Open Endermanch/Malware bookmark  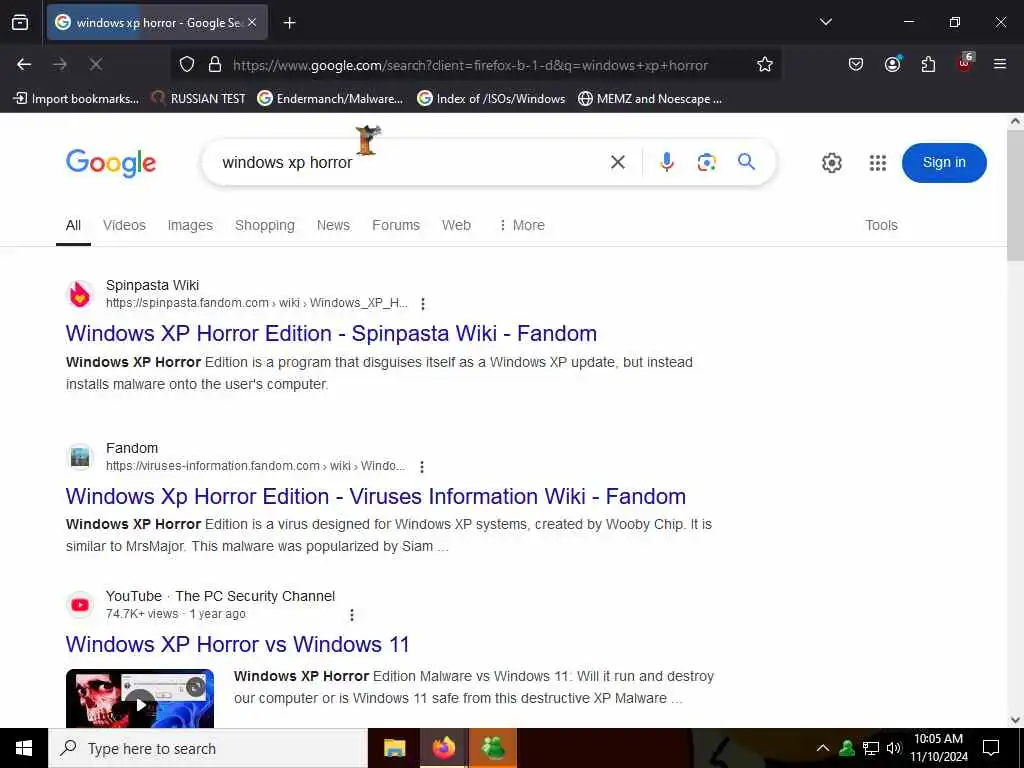[330, 99]
